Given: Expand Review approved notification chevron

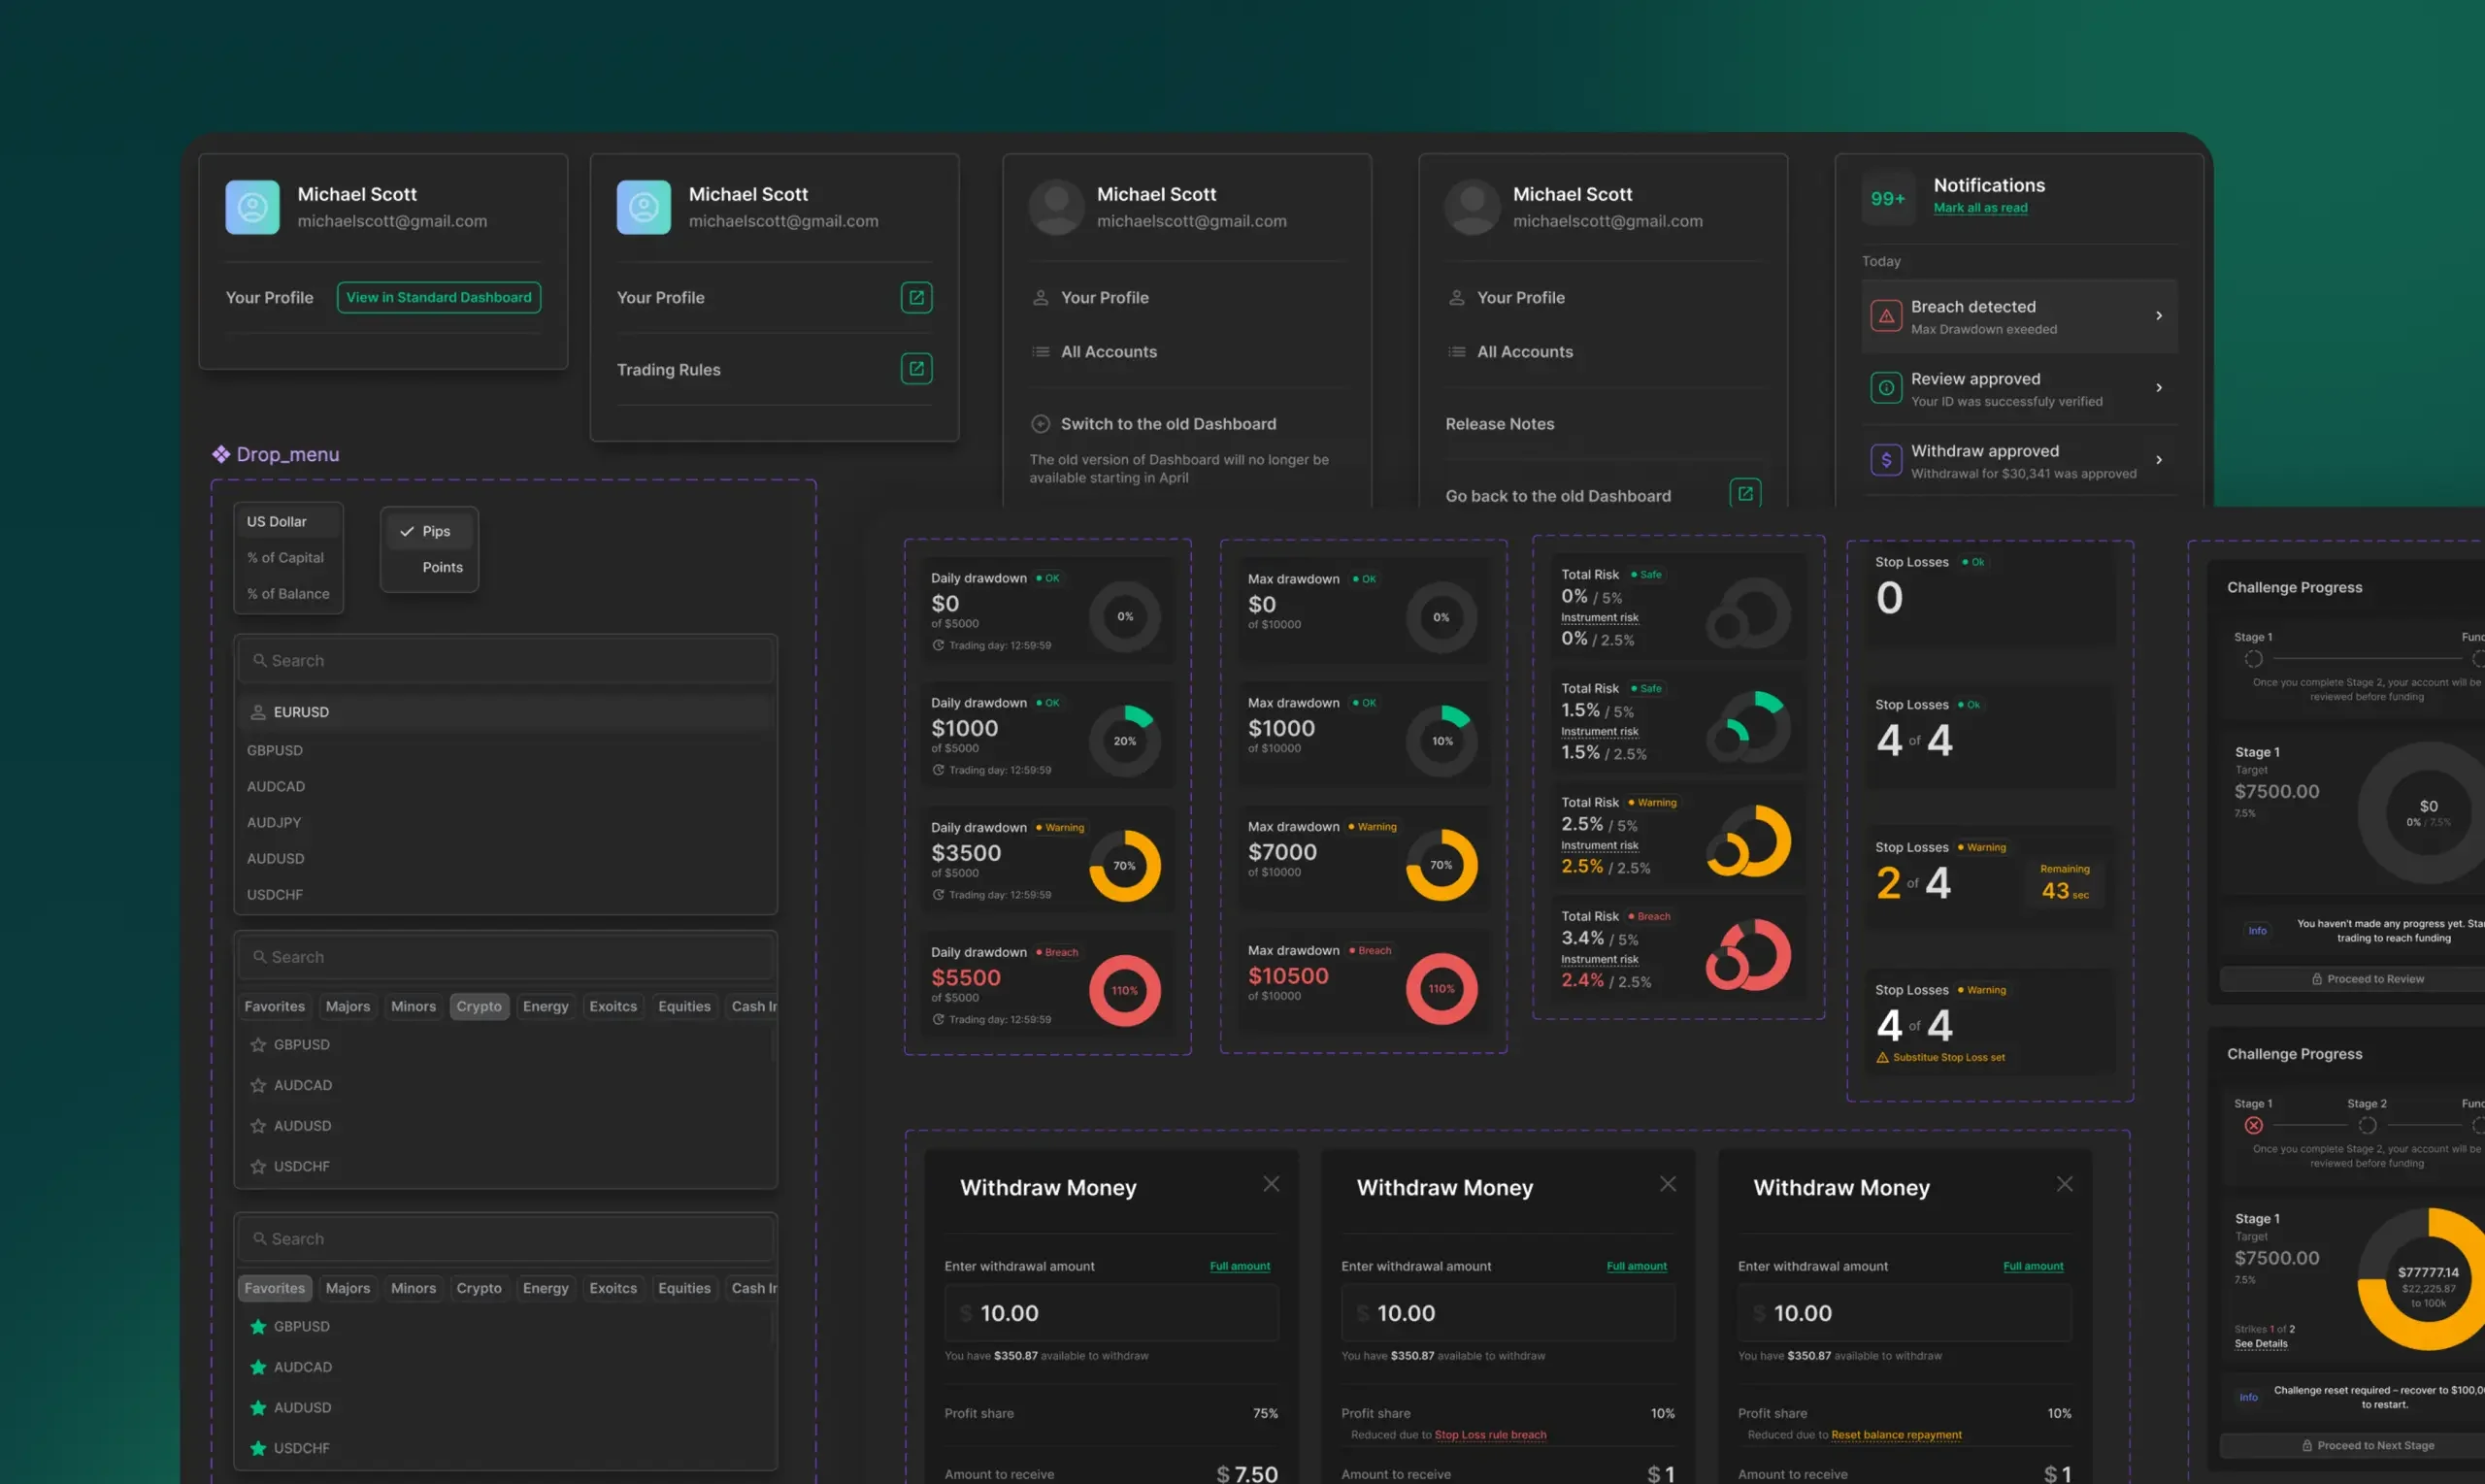Looking at the screenshot, I should [2159, 388].
